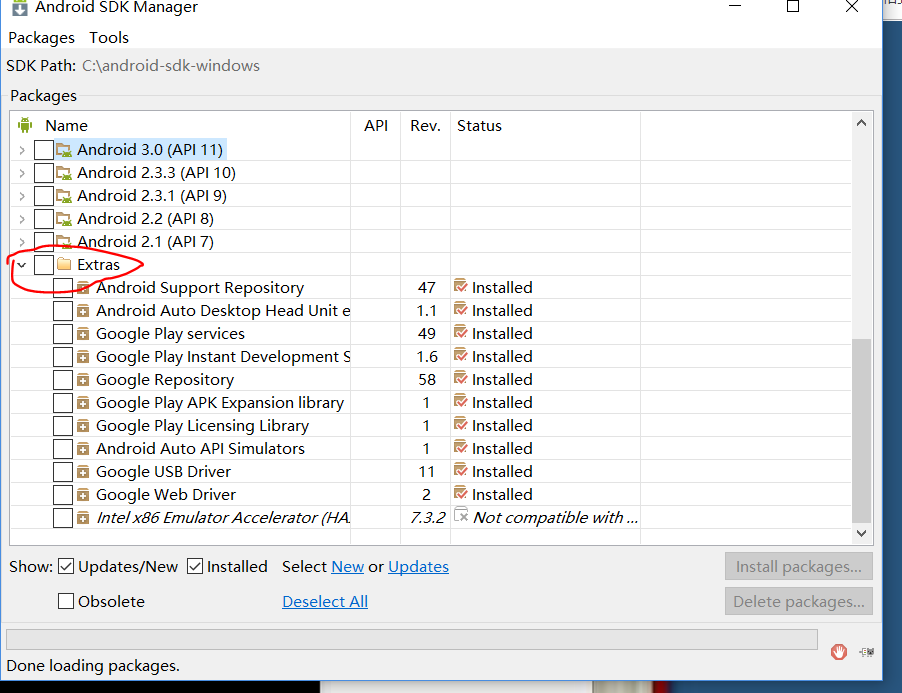Click package icon beside Google Repository

coord(83,380)
